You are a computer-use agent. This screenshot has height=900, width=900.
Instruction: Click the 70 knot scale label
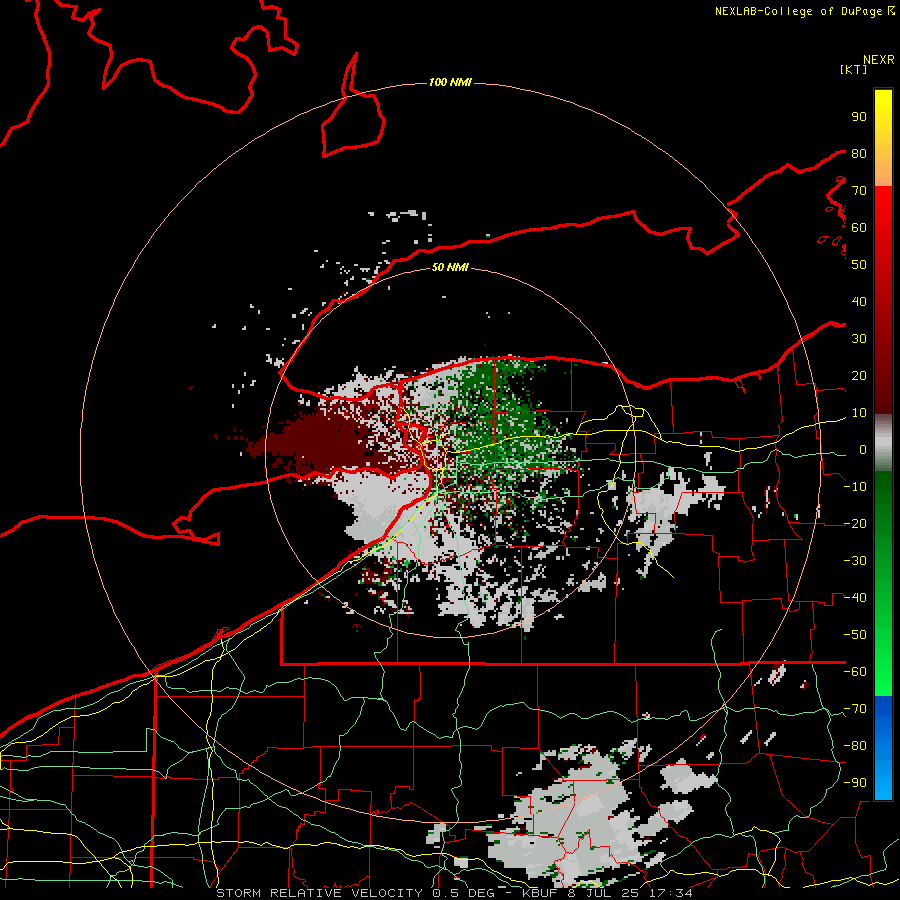click(859, 191)
